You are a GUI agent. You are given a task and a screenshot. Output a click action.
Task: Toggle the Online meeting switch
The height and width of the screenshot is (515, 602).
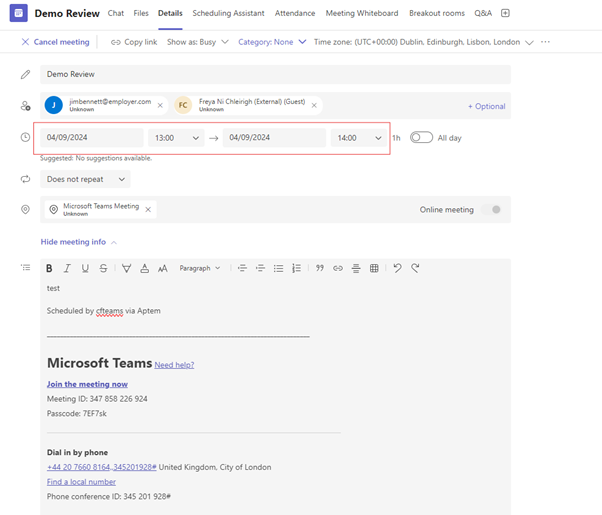[x=491, y=210]
